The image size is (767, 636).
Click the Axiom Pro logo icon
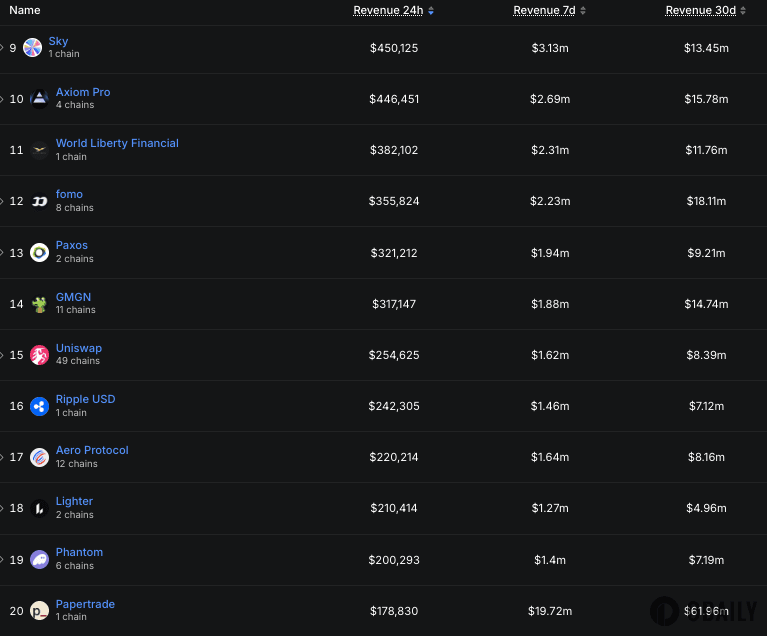(39, 99)
